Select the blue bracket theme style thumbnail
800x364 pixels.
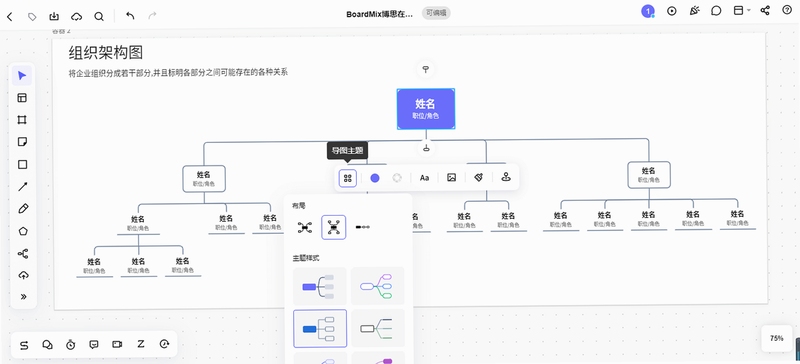[x=320, y=328]
